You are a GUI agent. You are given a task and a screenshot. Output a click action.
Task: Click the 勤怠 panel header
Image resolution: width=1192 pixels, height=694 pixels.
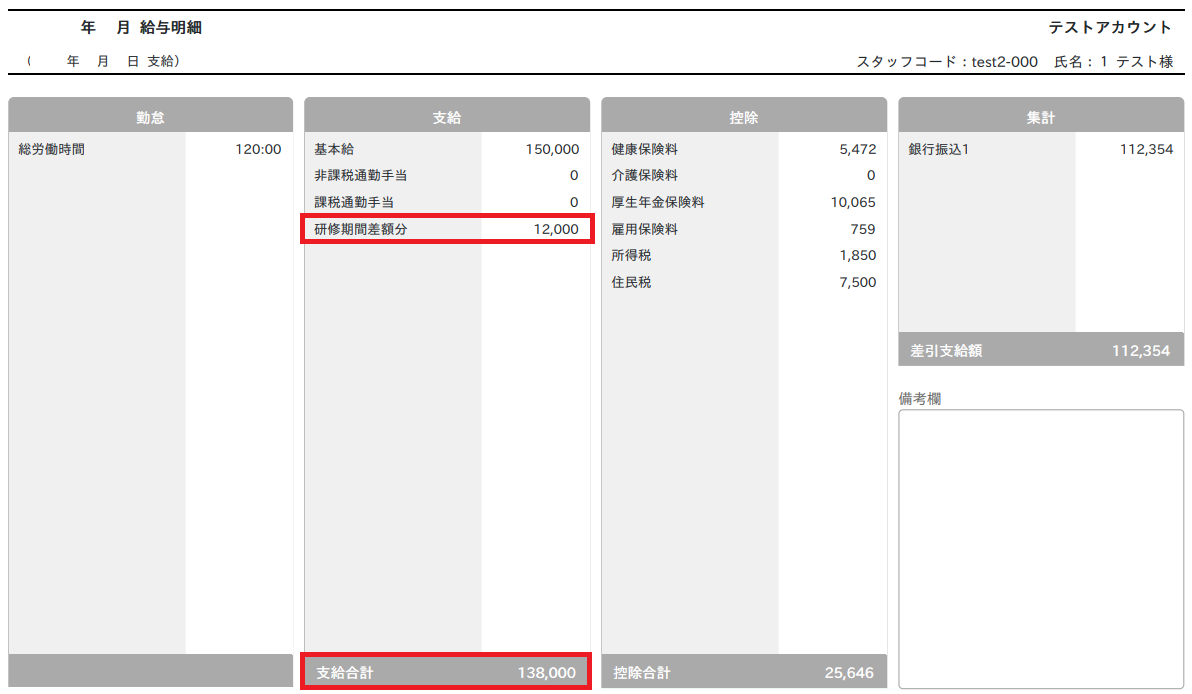coord(150,117)
